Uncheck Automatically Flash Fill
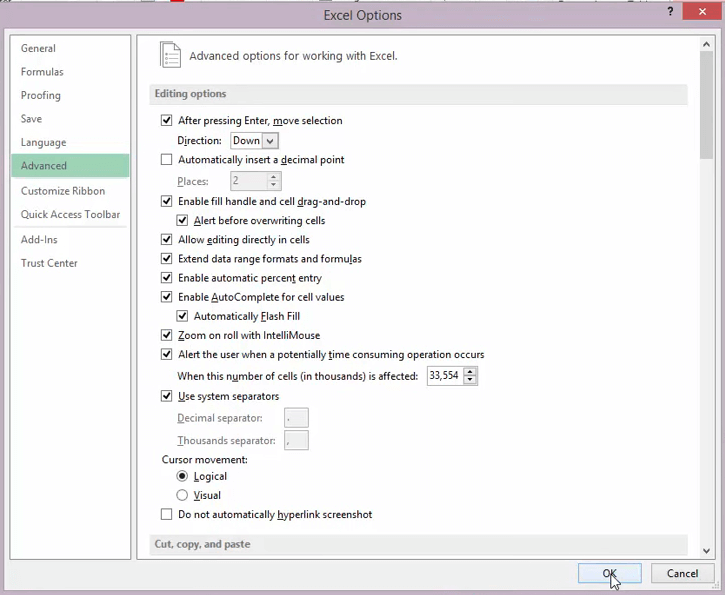This screenshot has width=725, height=595. click(x=182, y=316)
